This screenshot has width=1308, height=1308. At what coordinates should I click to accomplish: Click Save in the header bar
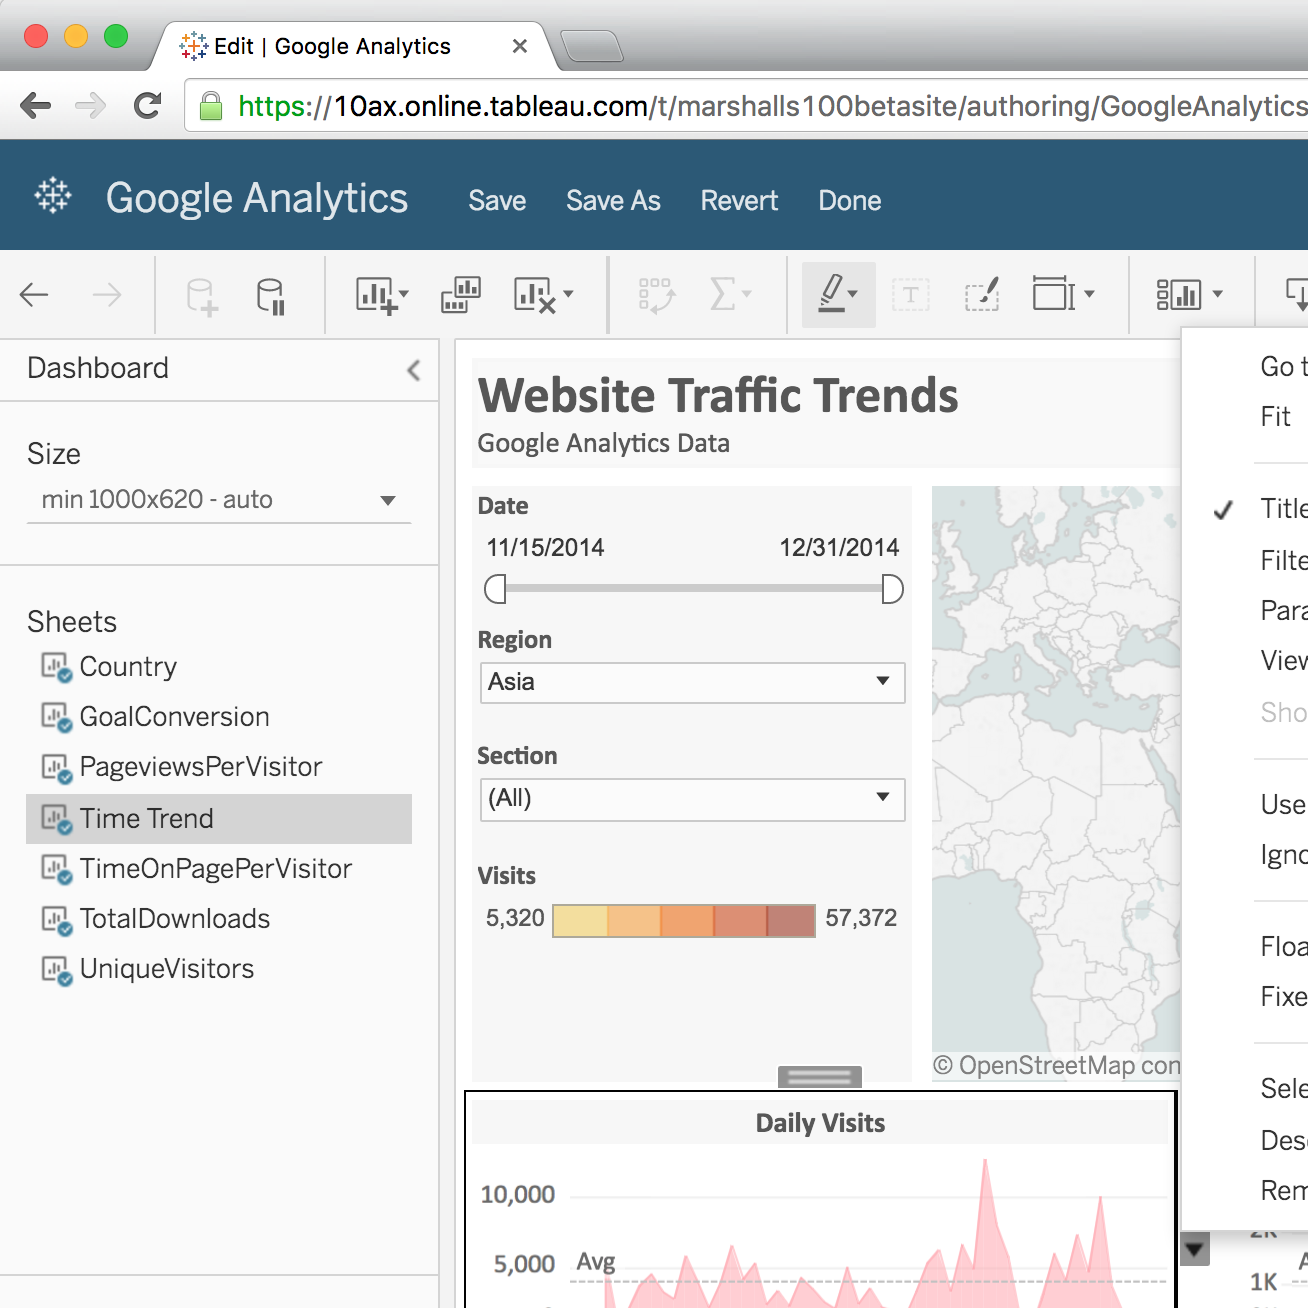pos(497,201)
